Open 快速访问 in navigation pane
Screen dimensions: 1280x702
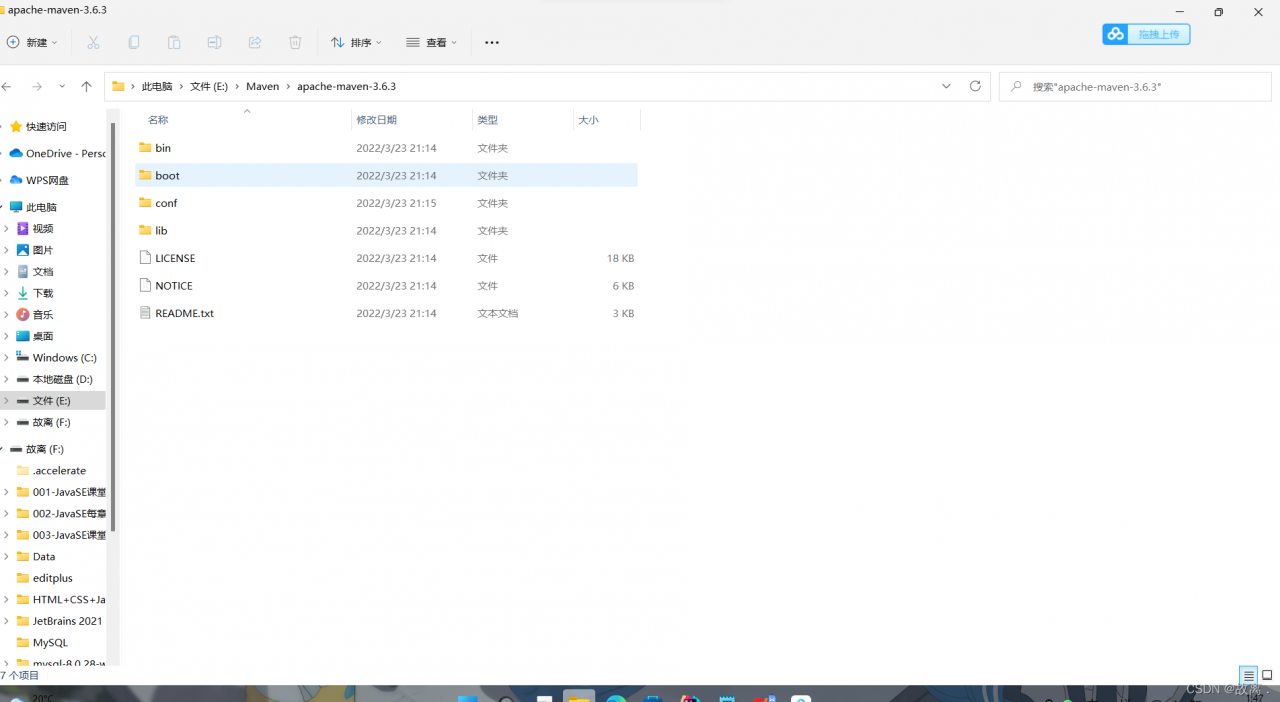click(46, 127)
